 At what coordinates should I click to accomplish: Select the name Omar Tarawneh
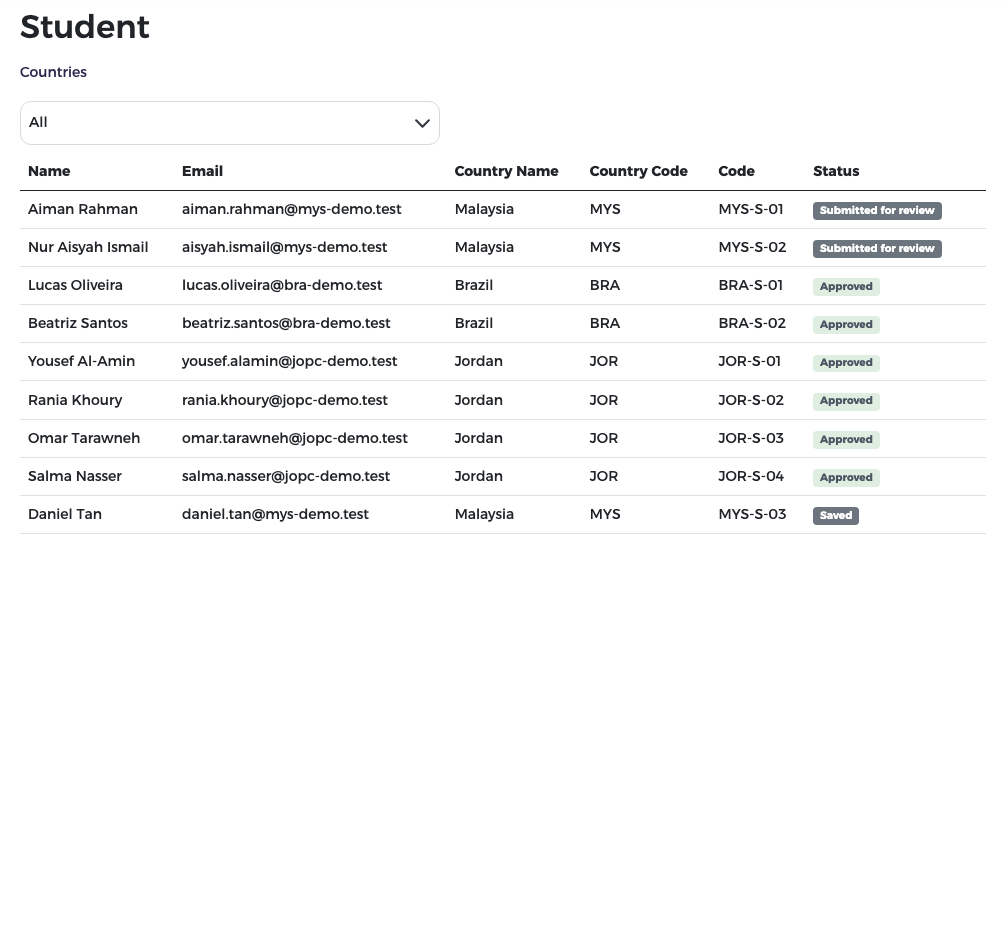click(84, 438)
